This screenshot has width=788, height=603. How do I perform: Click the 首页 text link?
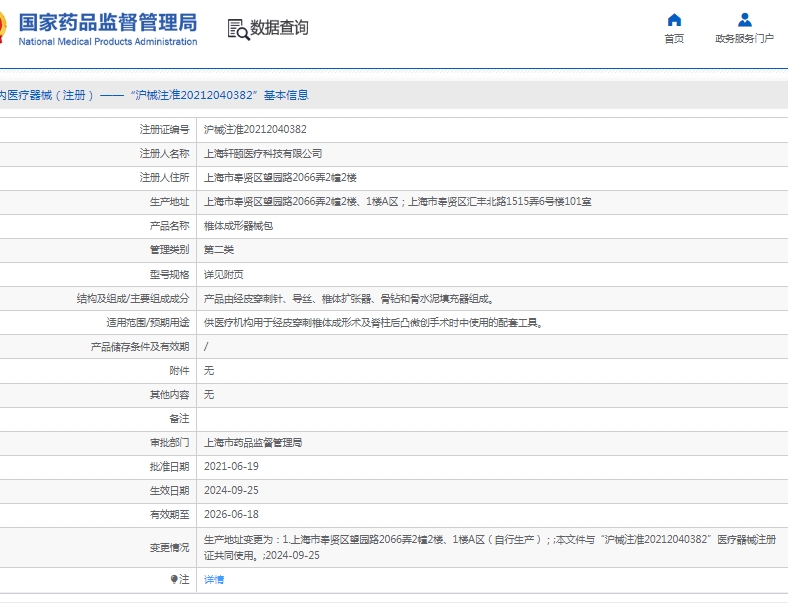point(674,39)
